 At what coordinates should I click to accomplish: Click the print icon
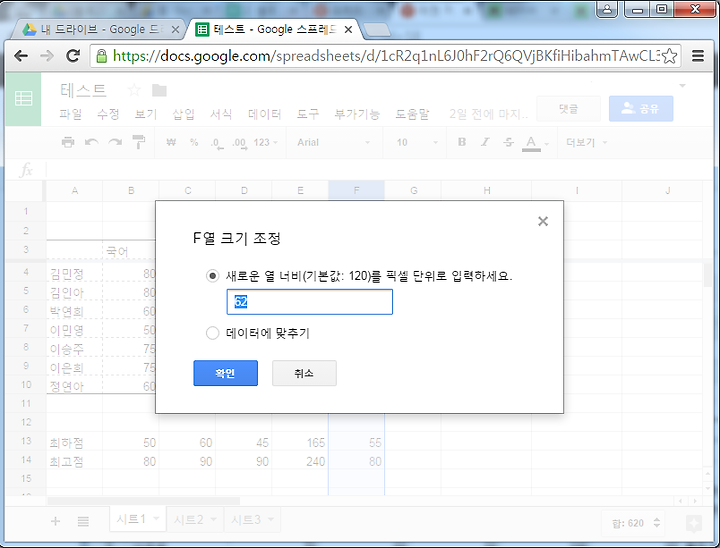[x=68, y=142]
